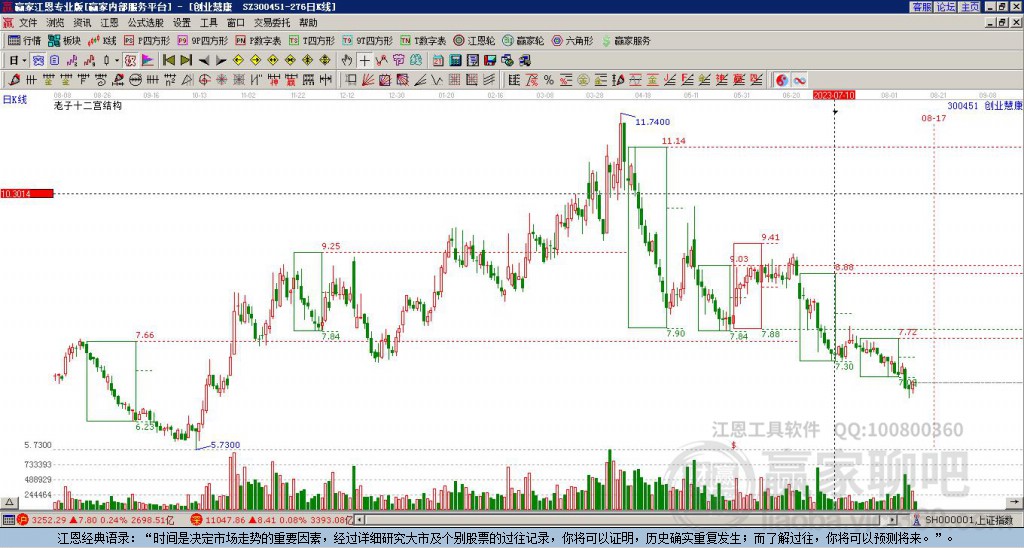Select the zigzag wave line tool
This screenshot has height=548, width=1024.
[437, 80]
